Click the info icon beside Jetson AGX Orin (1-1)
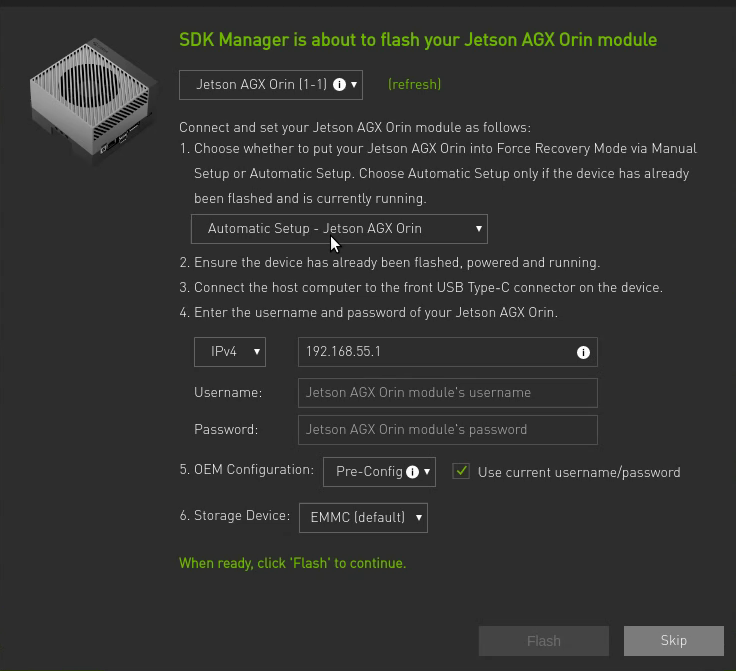736x671 pixels. pyautogui.click(x=339, y=84)
